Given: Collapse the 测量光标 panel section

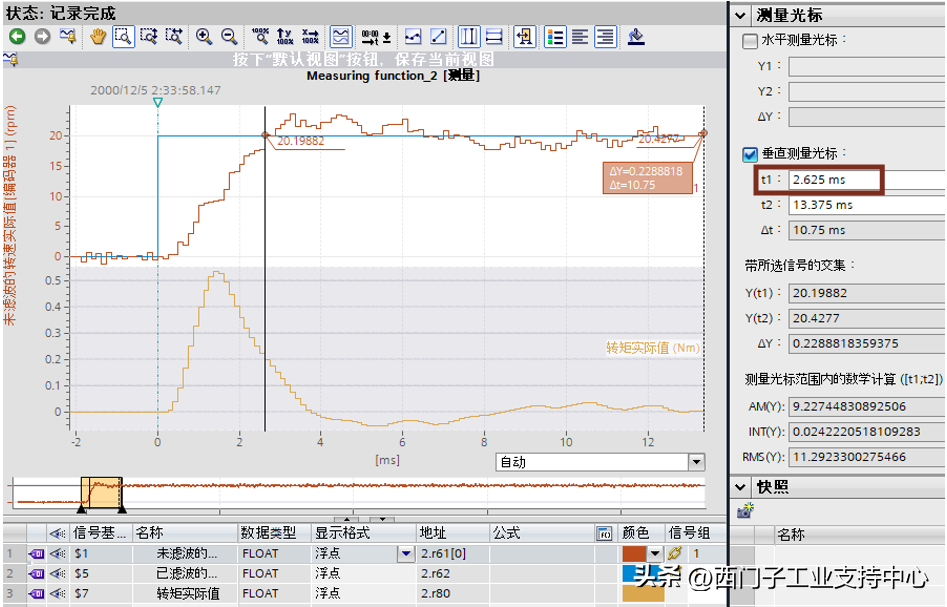Looking at the screenshot, I should [741, 15].
